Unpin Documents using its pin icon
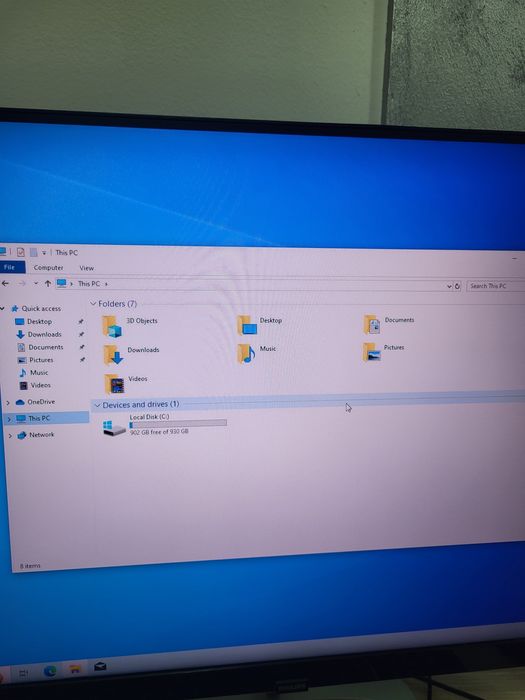Viewport: 525px width, 700px height. coord(82,347)
